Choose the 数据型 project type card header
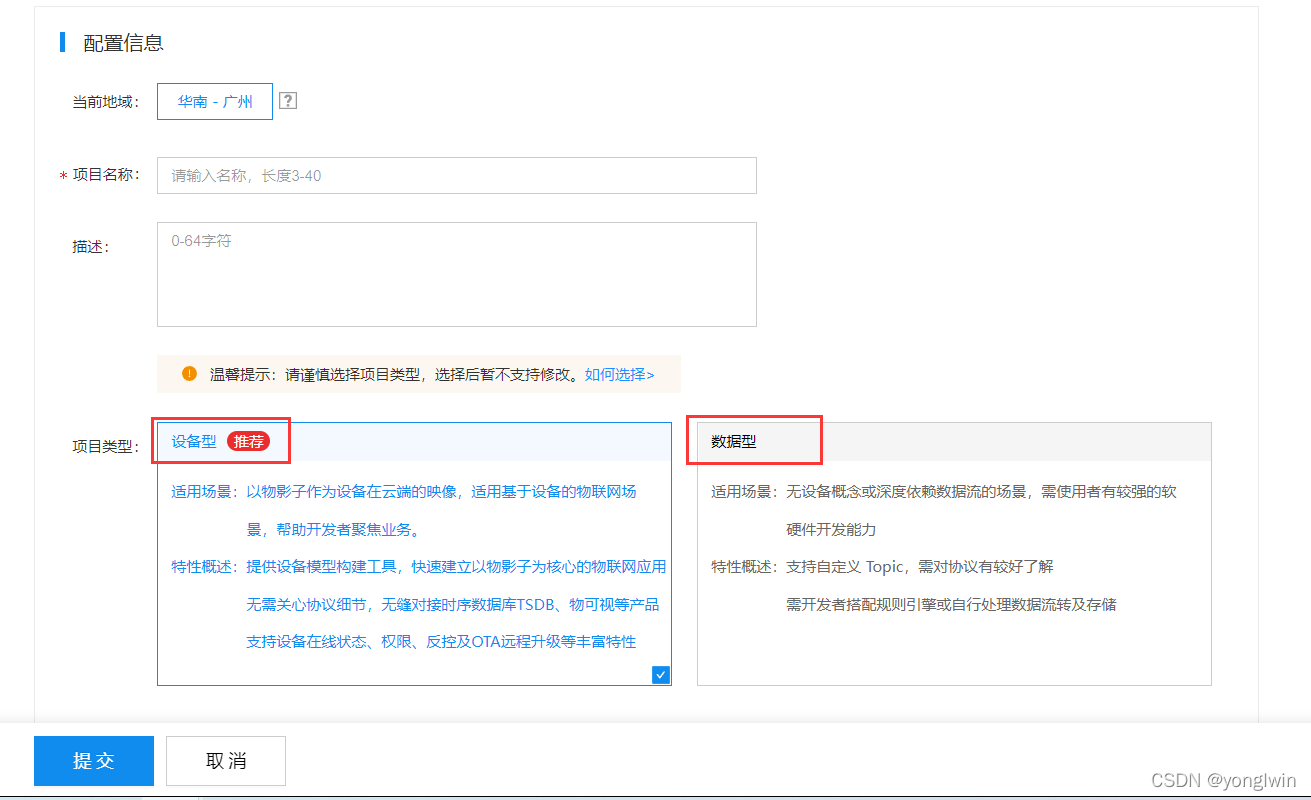The height and width of the screenshot is (800, 1311). tap(954, 442)
